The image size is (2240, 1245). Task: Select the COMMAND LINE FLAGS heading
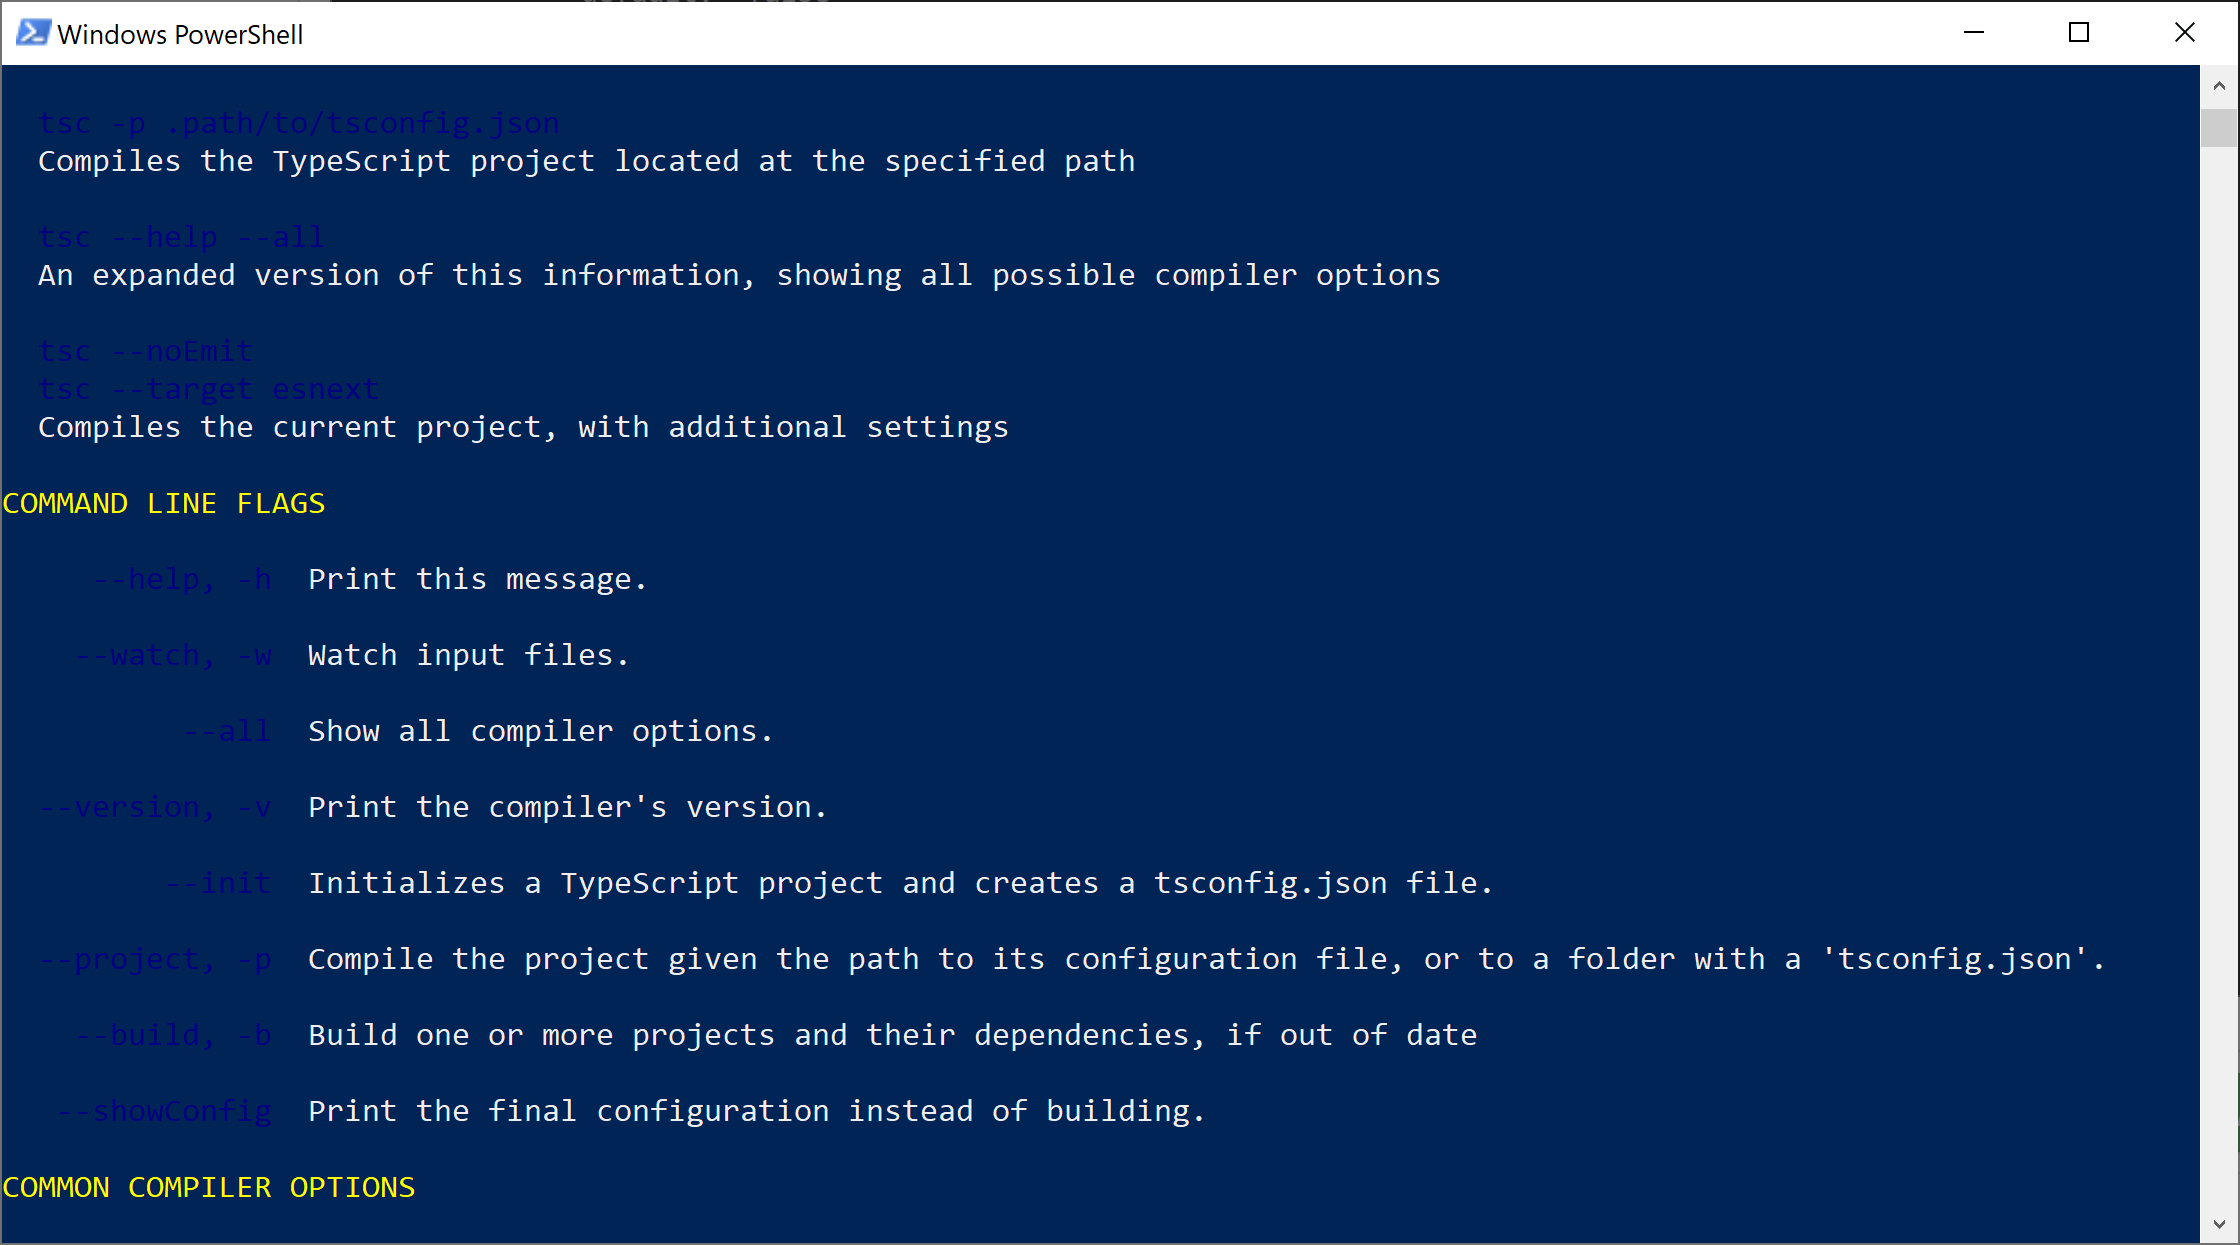[163, 503]
